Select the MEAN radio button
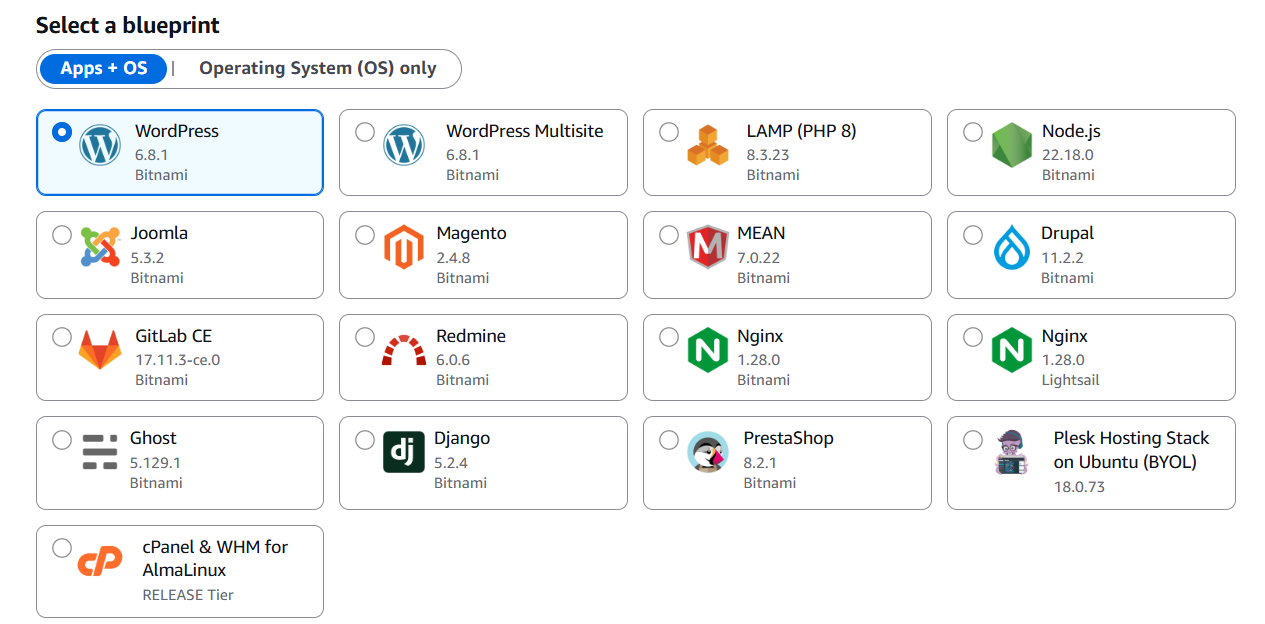The image size is (1265, 624). [669, 235]
